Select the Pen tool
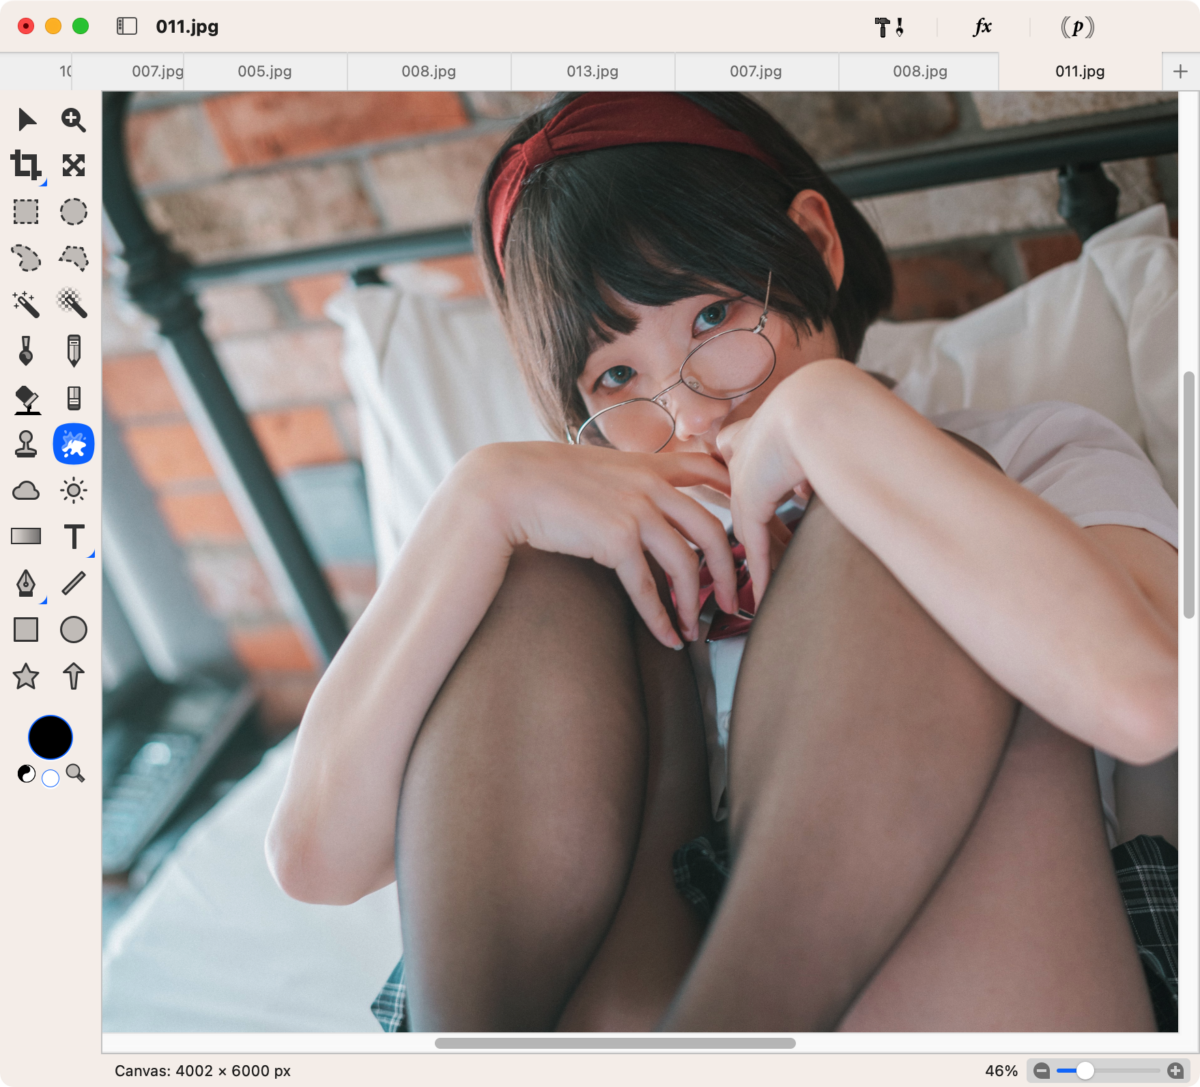This screenshot has height=1087, width=1200. [26, 583]
